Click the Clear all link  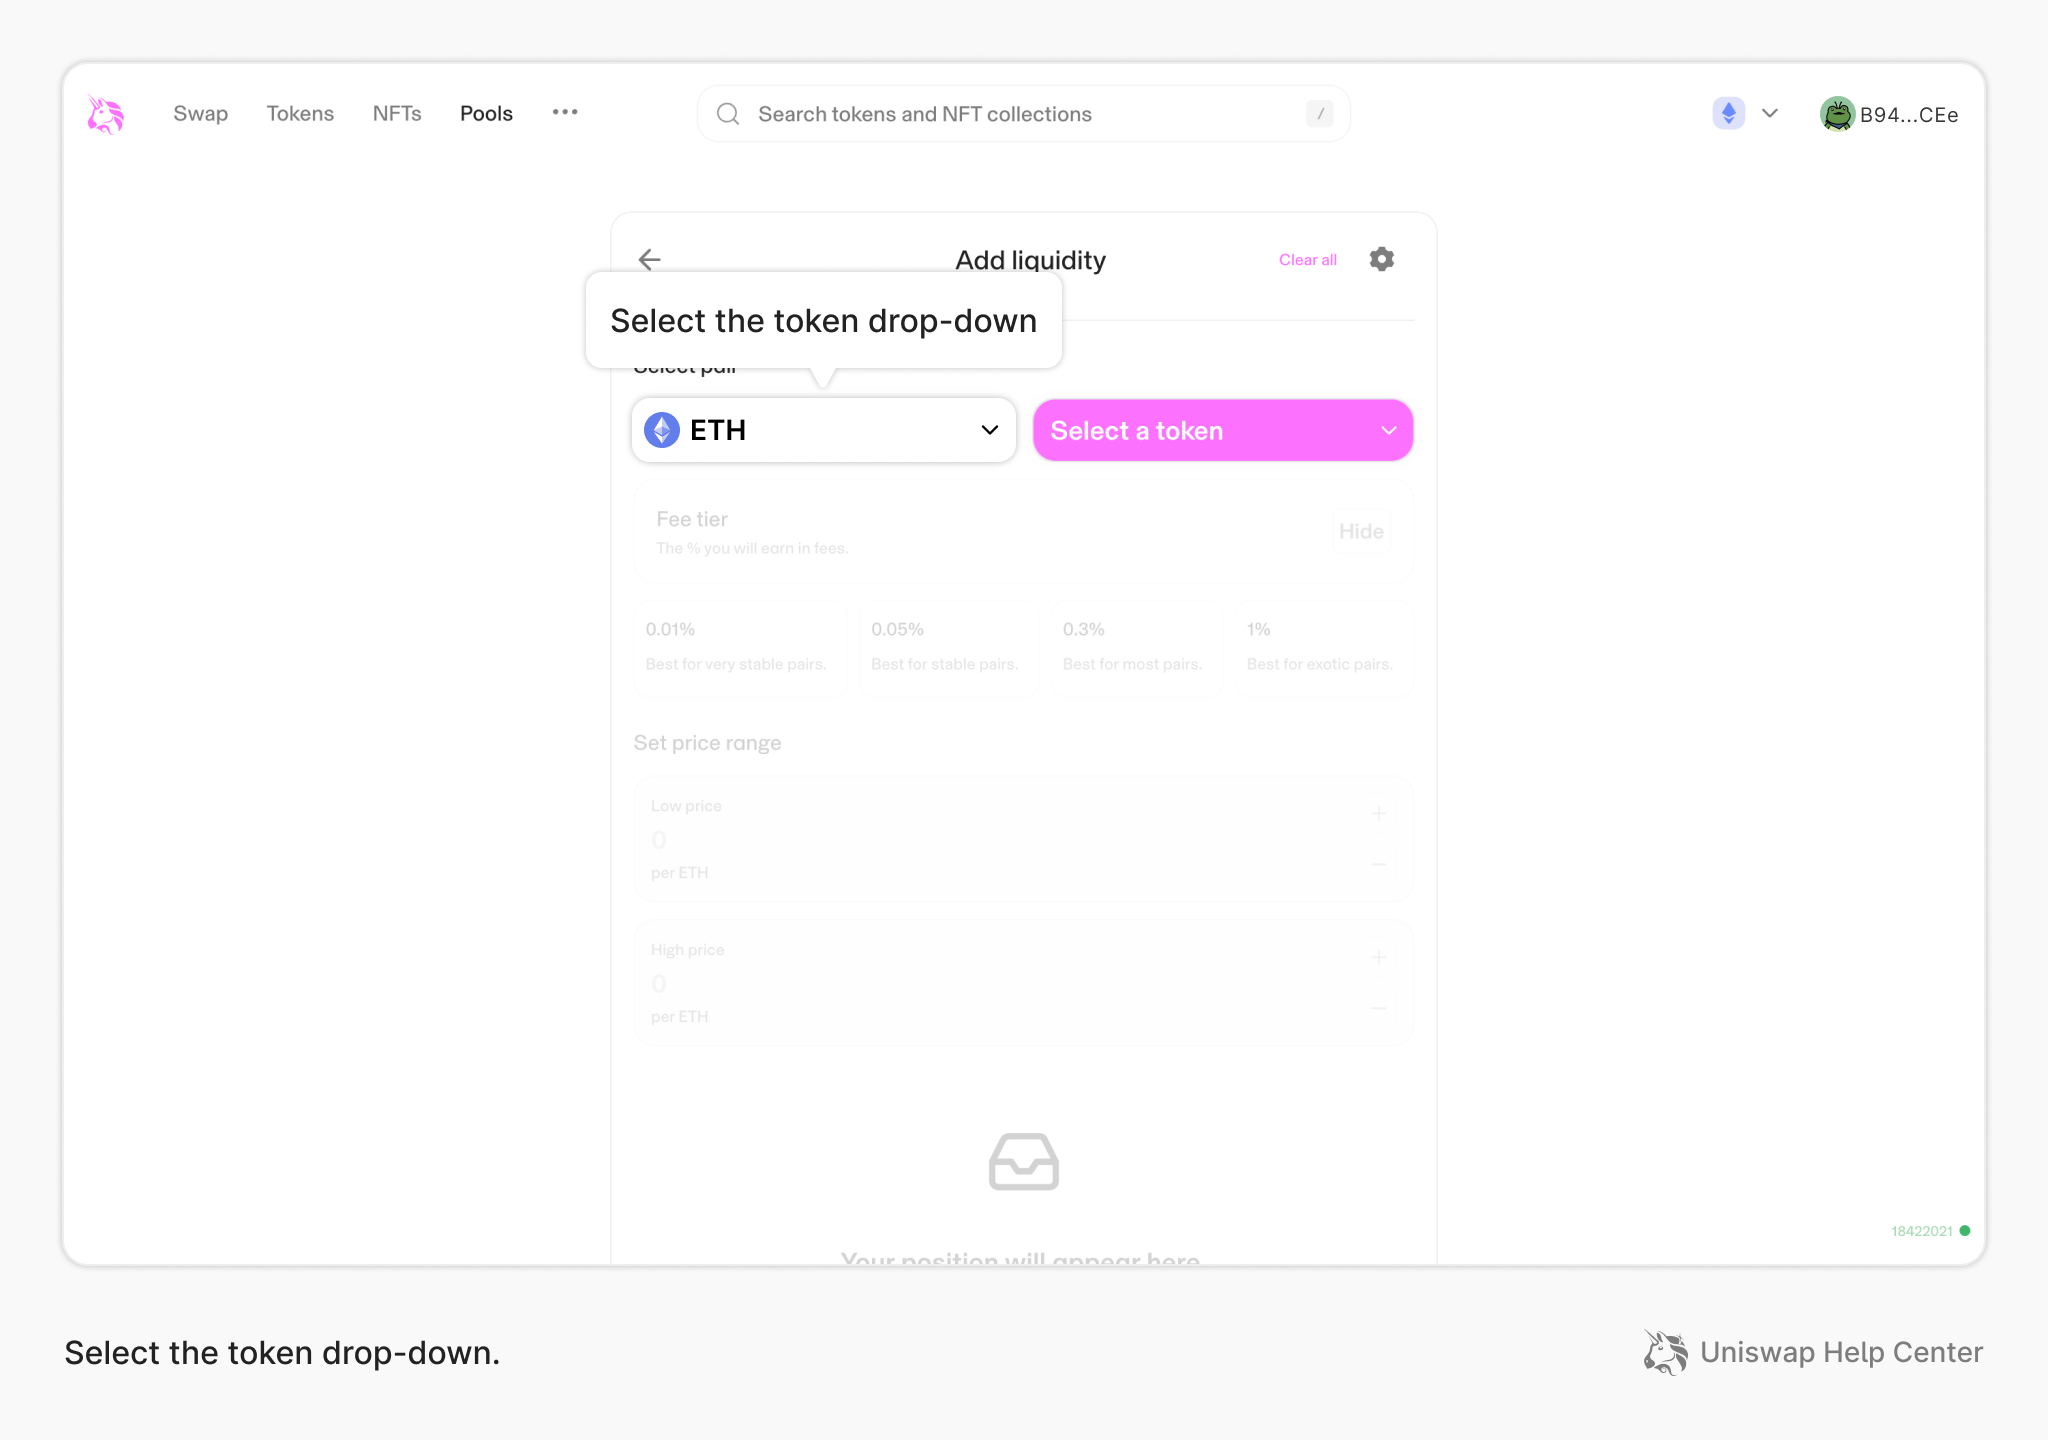tap(1307, 259)
